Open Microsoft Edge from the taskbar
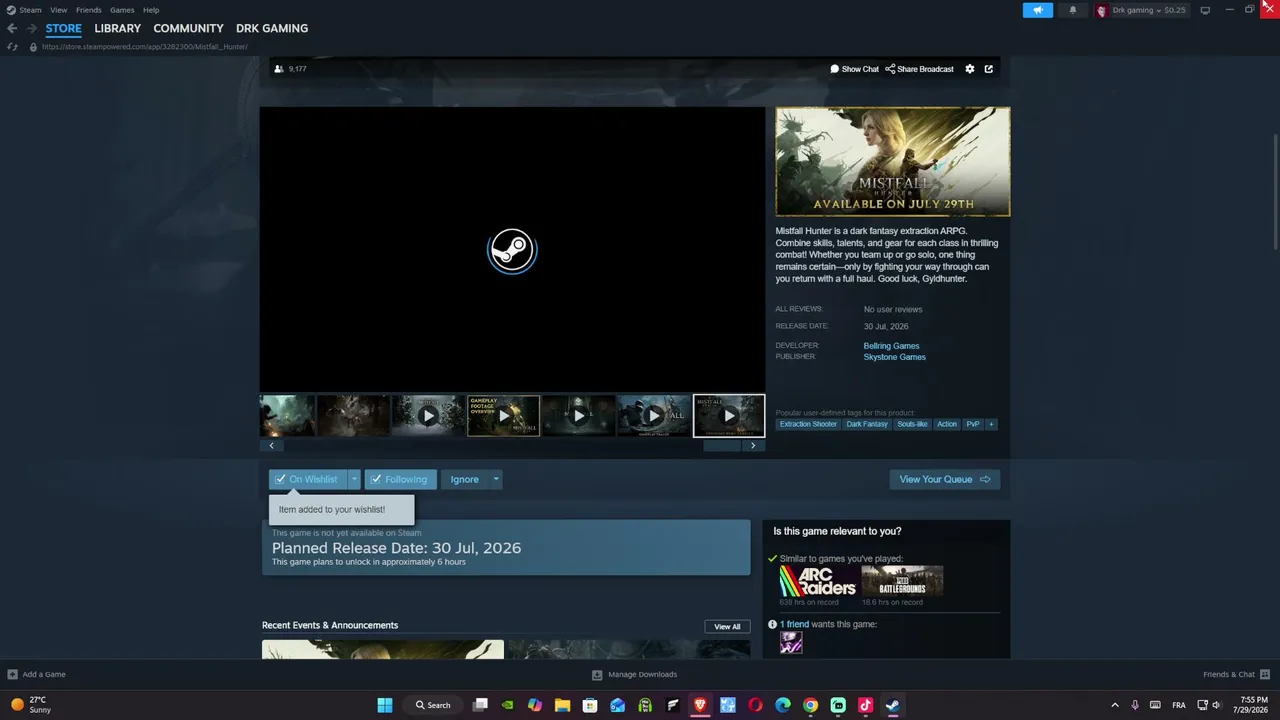 (783, 705)
